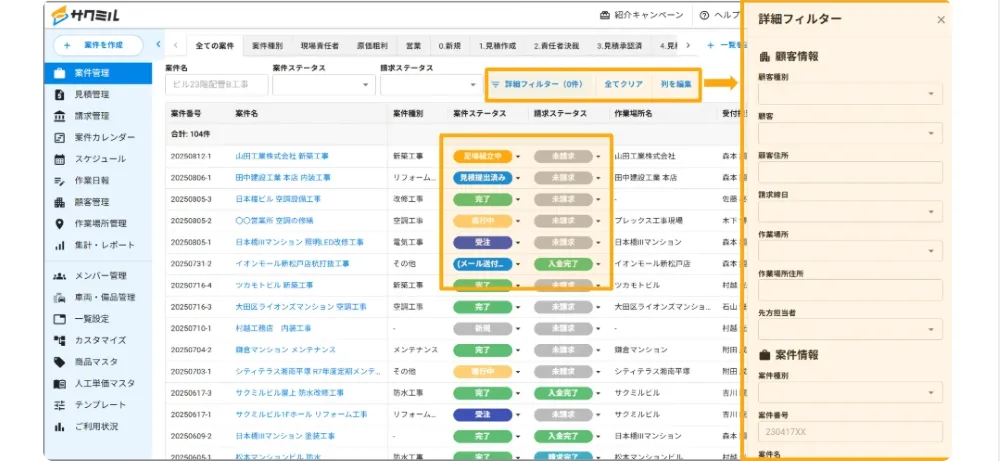Expand the 顧客 dropdown in the filter panel
The width and height of the screenshot is (1000, 461).
click(850, 133)
